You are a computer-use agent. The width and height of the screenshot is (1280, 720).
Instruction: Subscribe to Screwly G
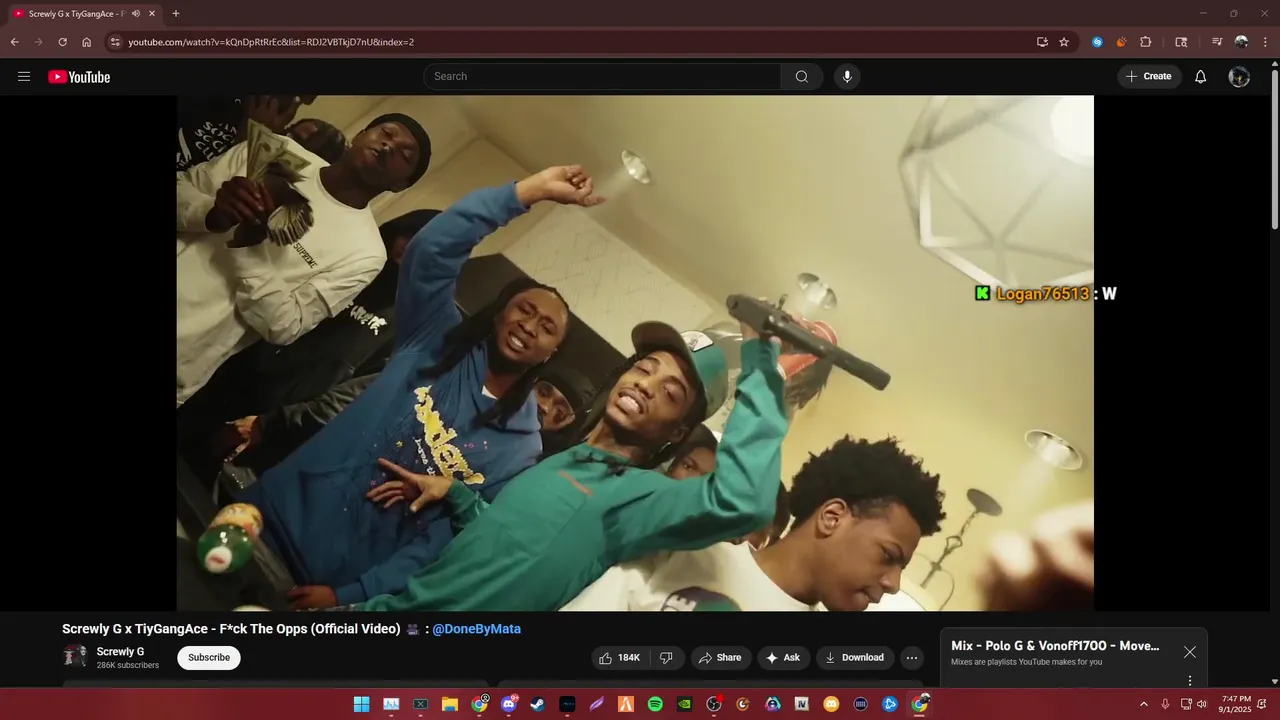pyautogui.click(x=209, y=657)
